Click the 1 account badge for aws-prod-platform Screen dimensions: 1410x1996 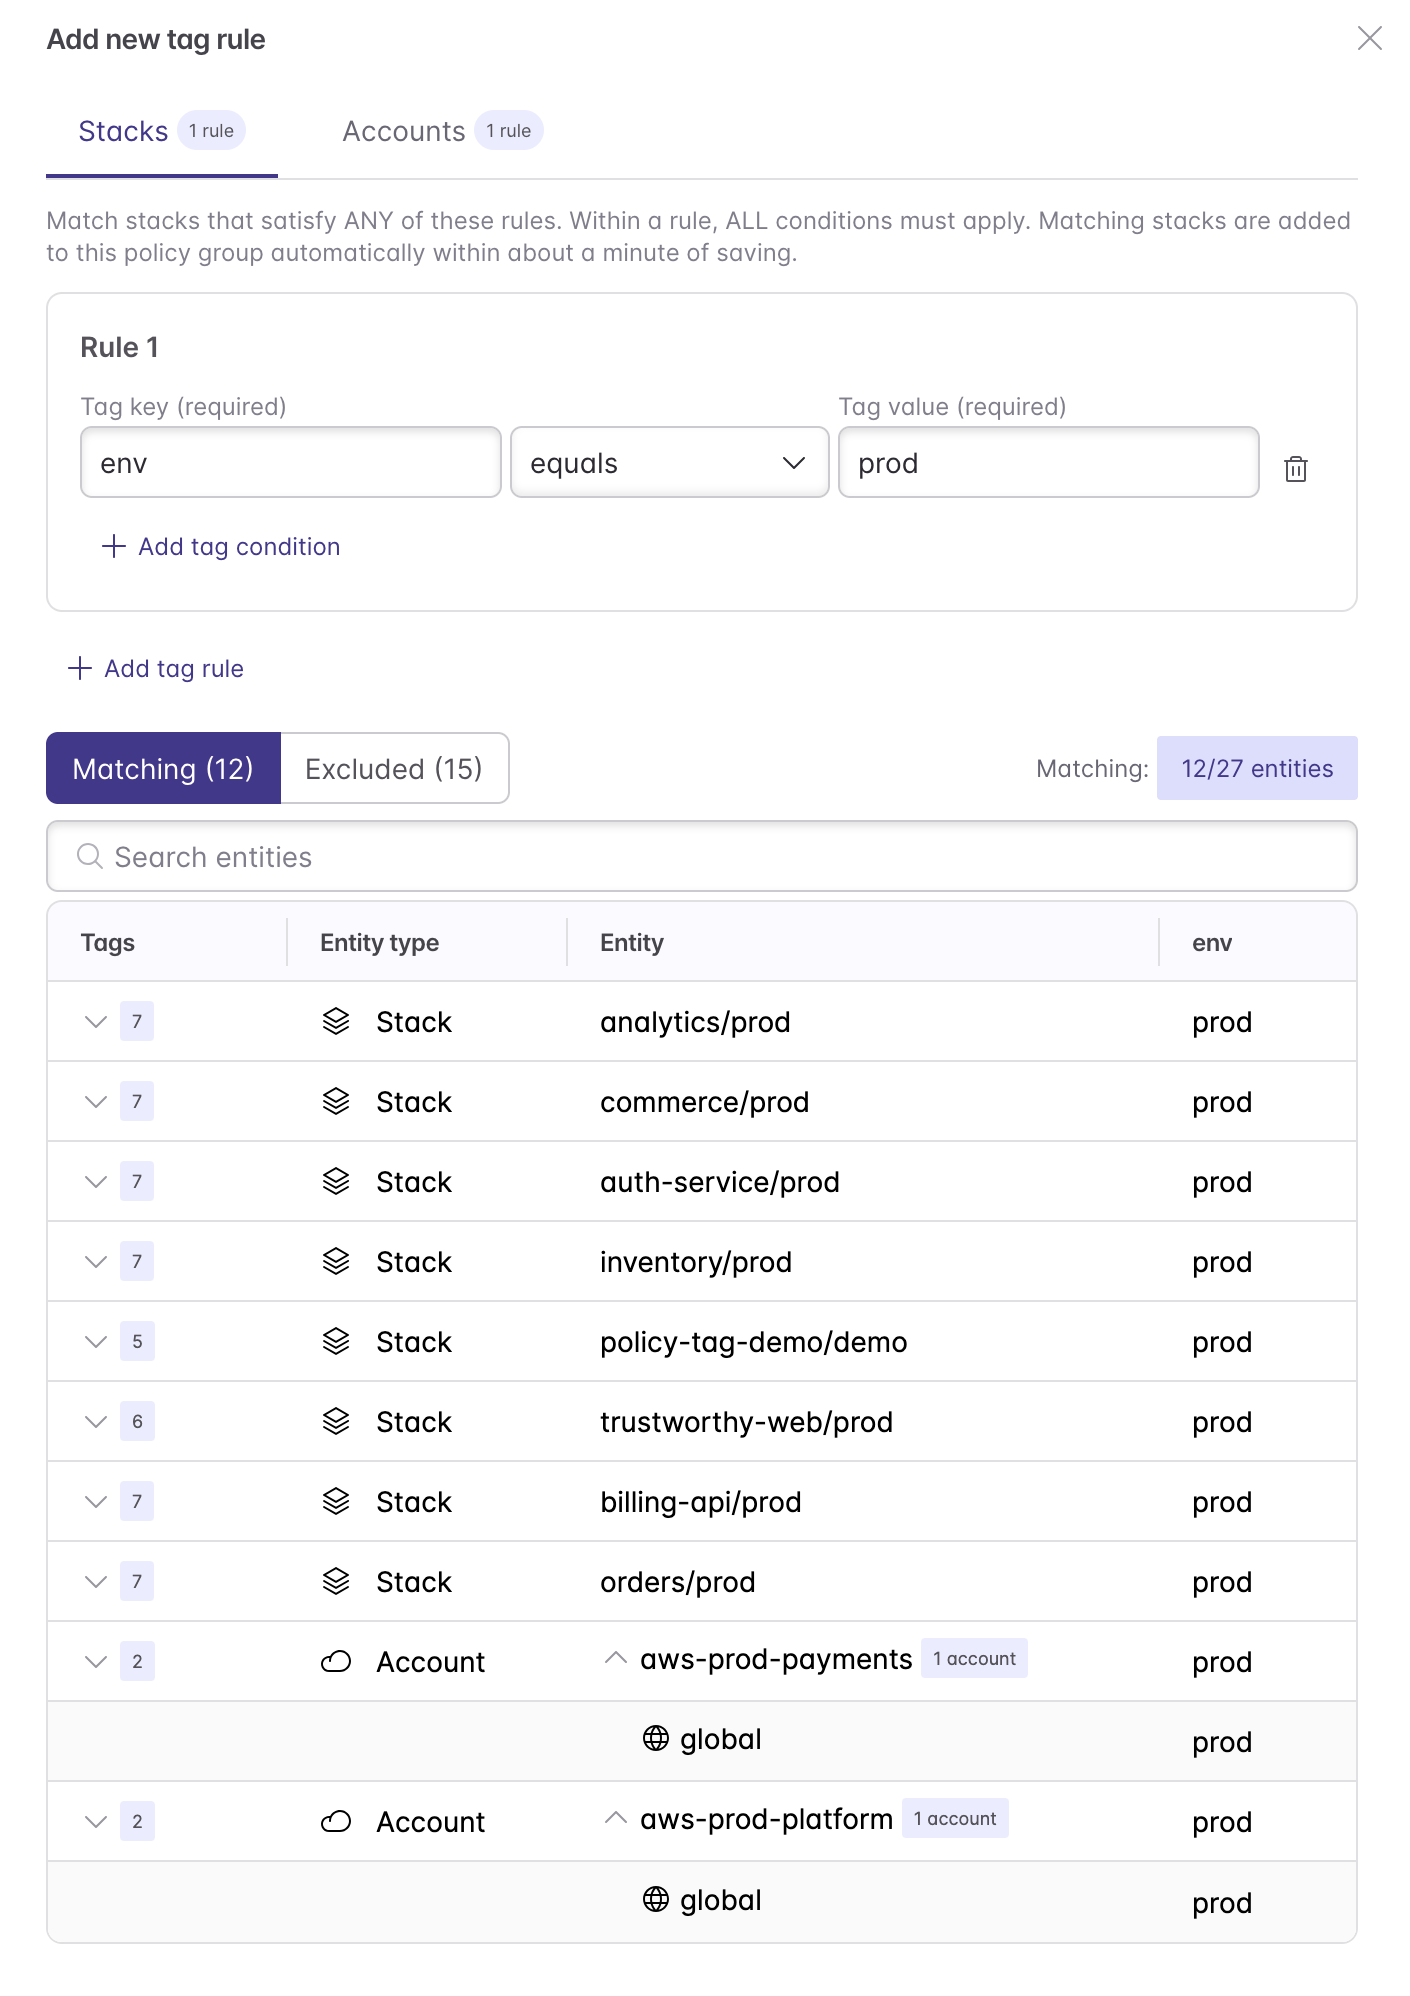point(955,1818)
